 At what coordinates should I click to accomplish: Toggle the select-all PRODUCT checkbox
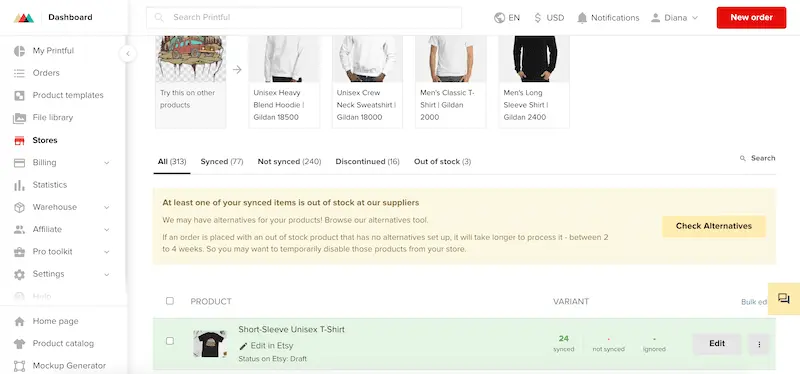click(170, 301)
